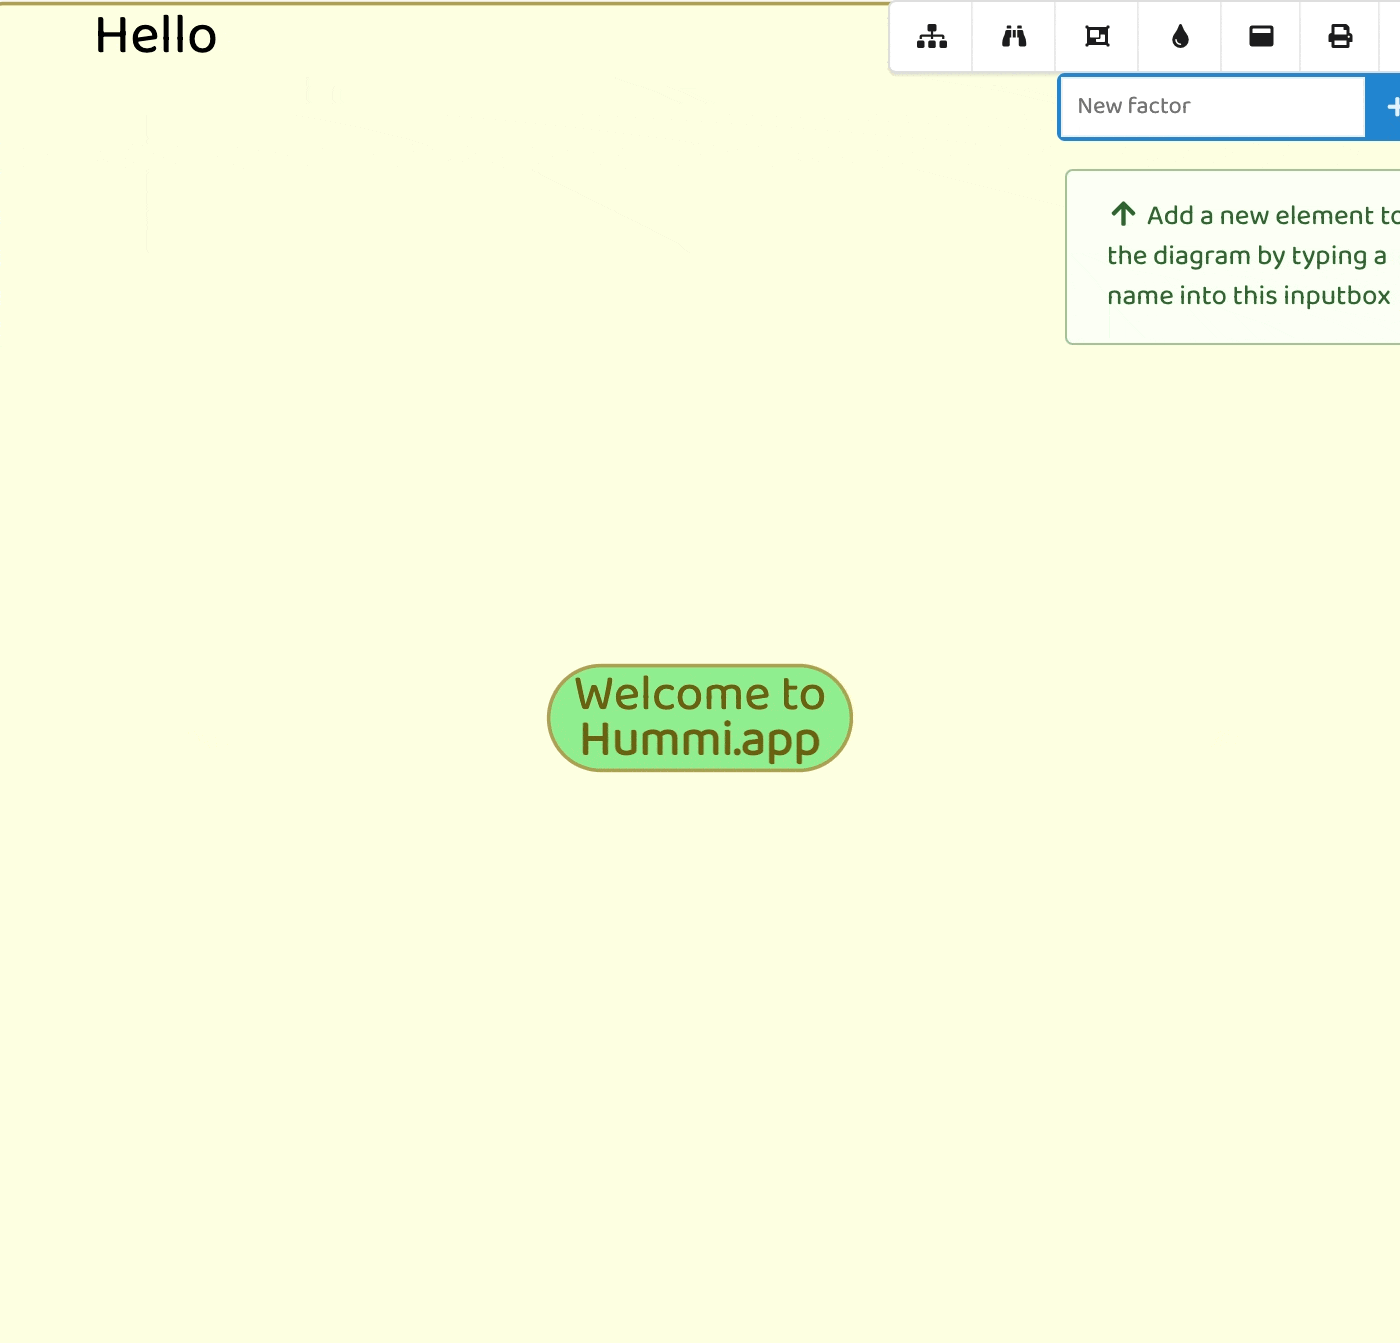Screen dimensions: 1400x1343
Task: Click cut-off toolbar button right of printer
Action: tap(1391, 37)
